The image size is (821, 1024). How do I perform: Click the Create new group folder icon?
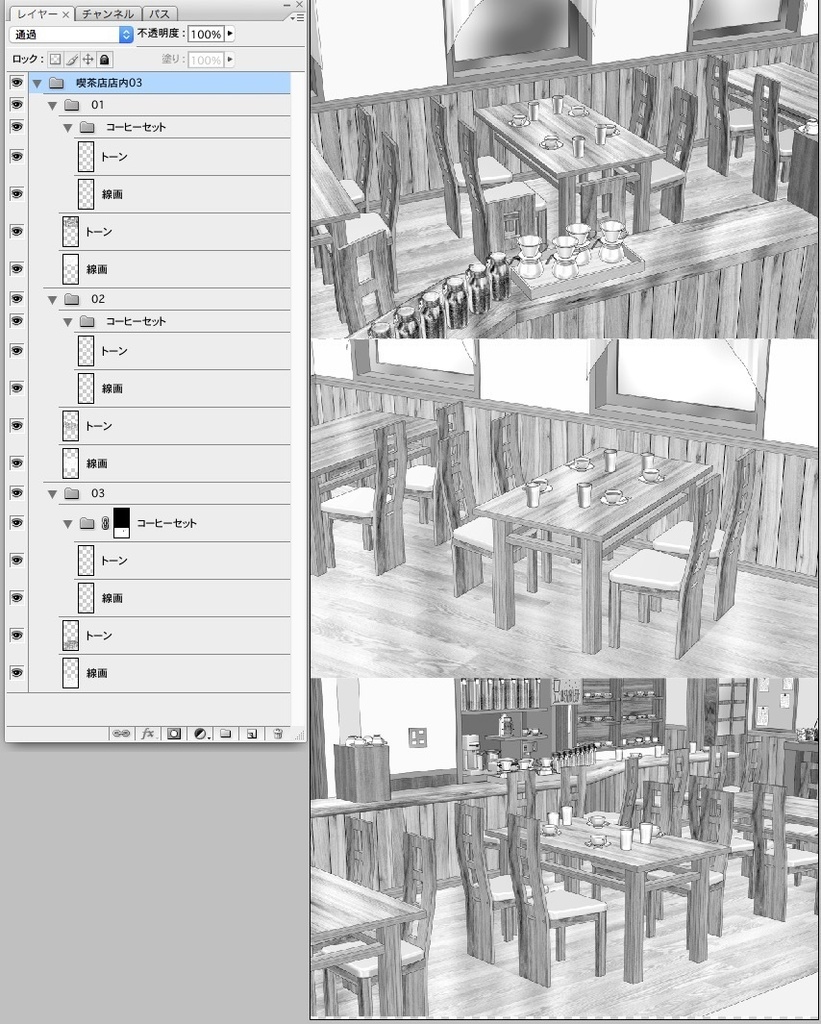pos(225,734)
